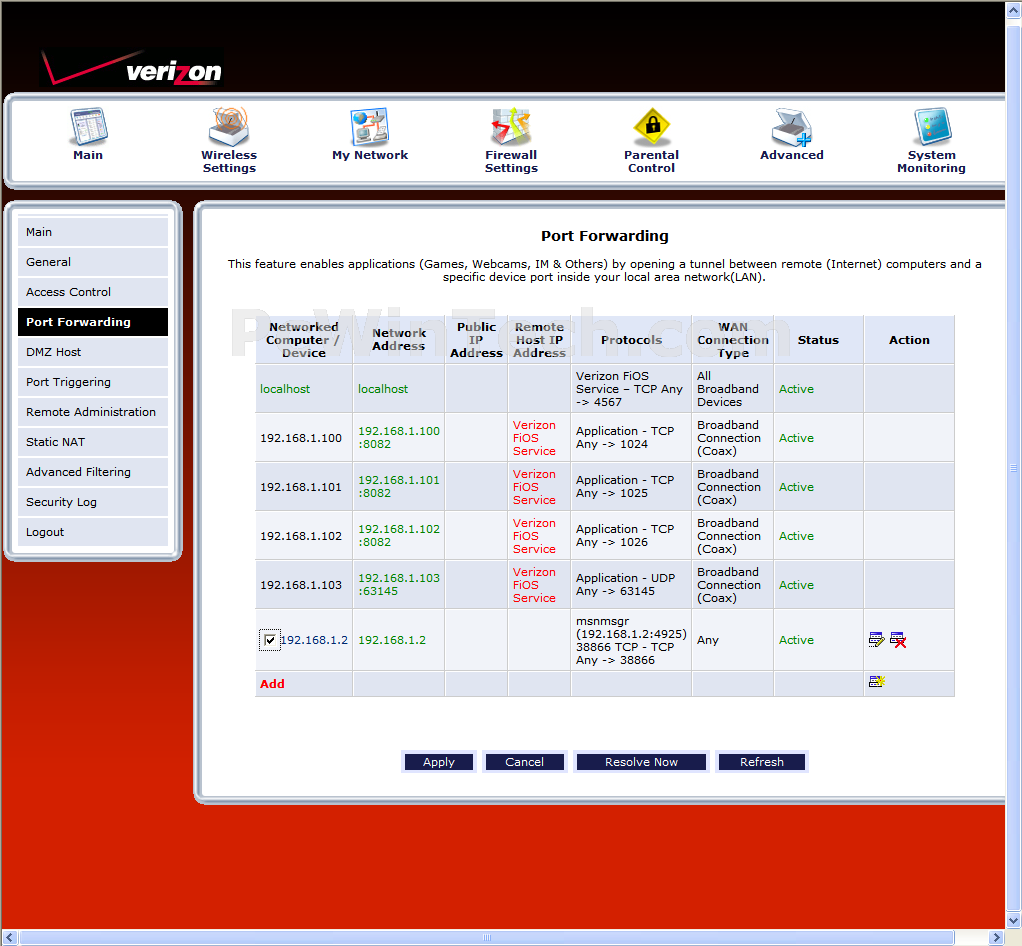
Task: Click the Refresh button
Action: pyautogui.click(x=761, y=761)
